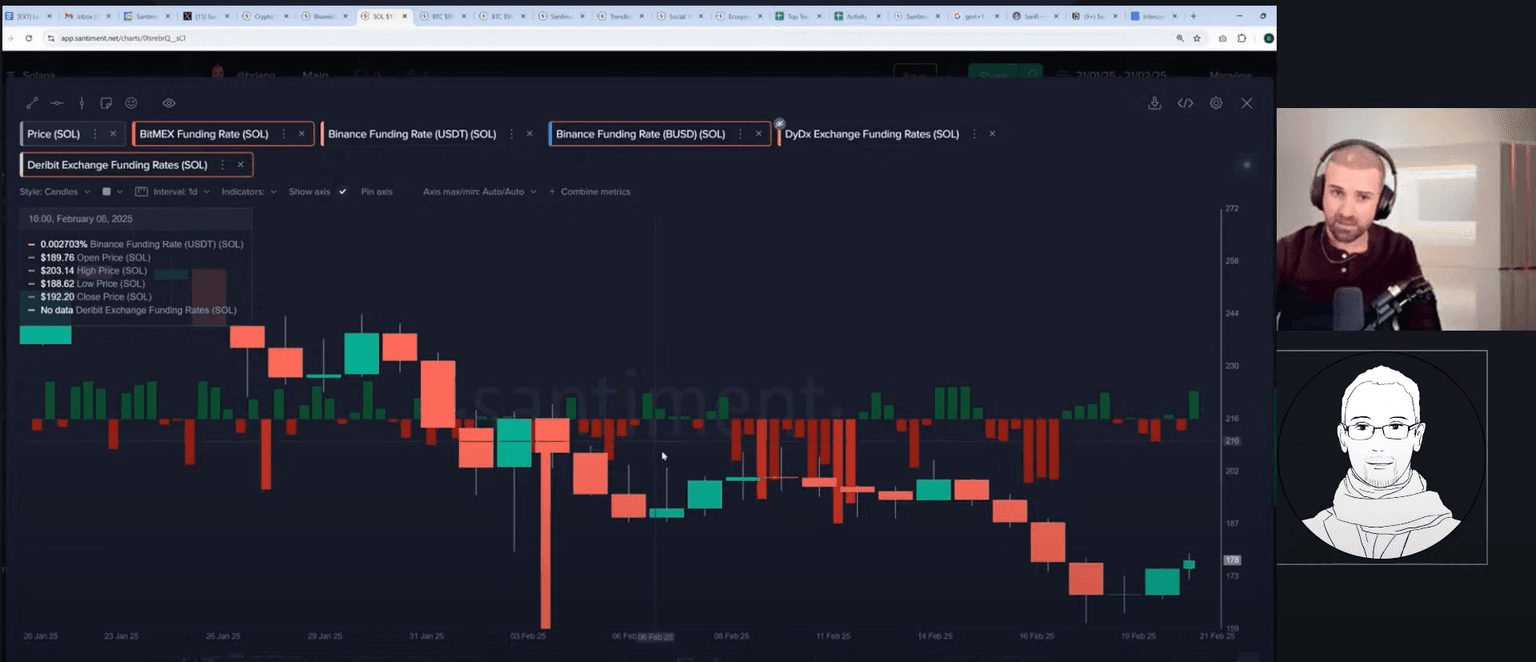Viewport: 1536px width, 662px height.
Task: Add a sticky note to chart
Action: 106,103
